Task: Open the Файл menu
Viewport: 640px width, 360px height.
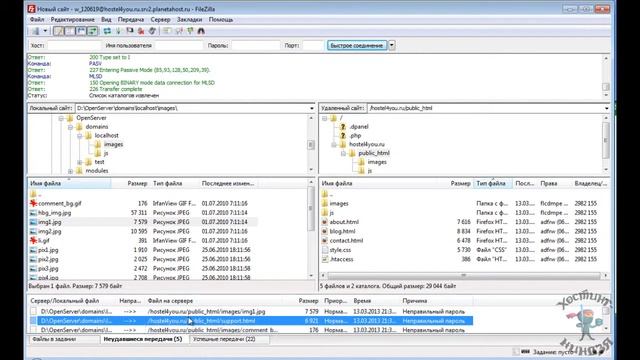Action: 37,20
